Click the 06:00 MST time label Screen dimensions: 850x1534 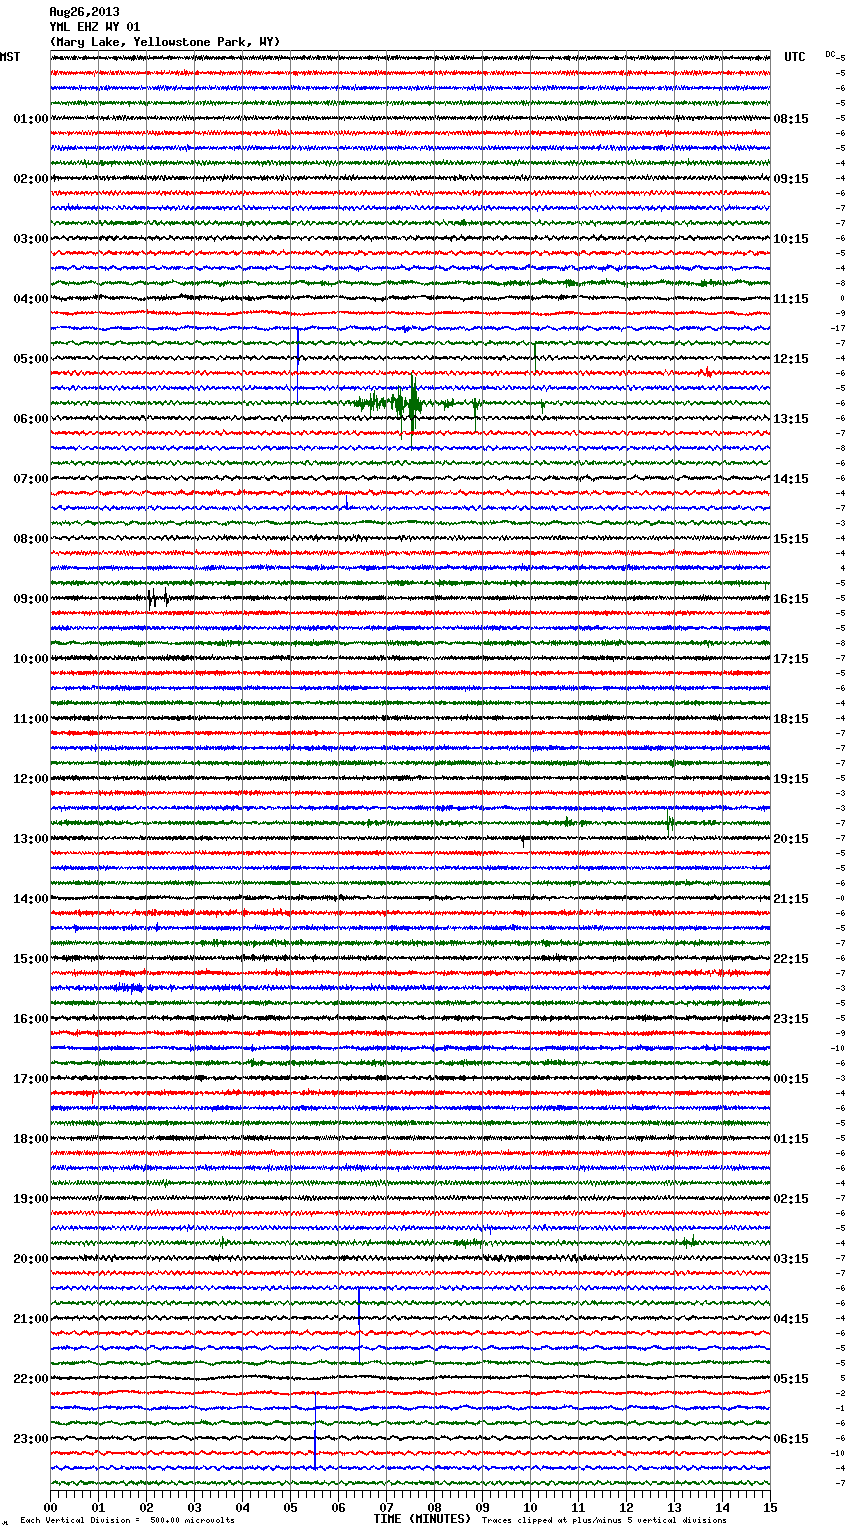(30, 419)
